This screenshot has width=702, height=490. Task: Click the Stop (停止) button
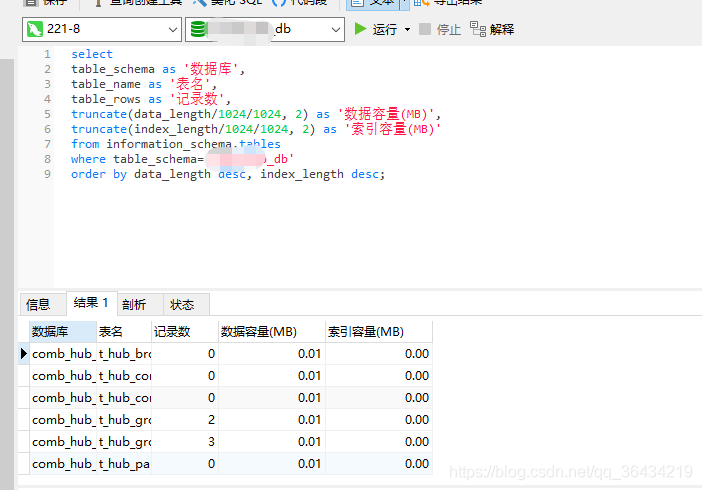pyautogui.click(x=440, y=30)
